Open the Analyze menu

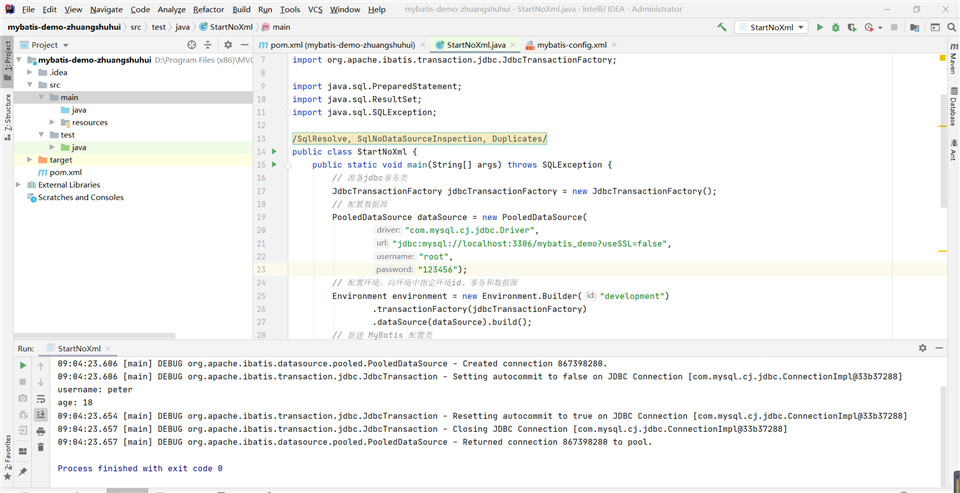(x=171, y=10)
